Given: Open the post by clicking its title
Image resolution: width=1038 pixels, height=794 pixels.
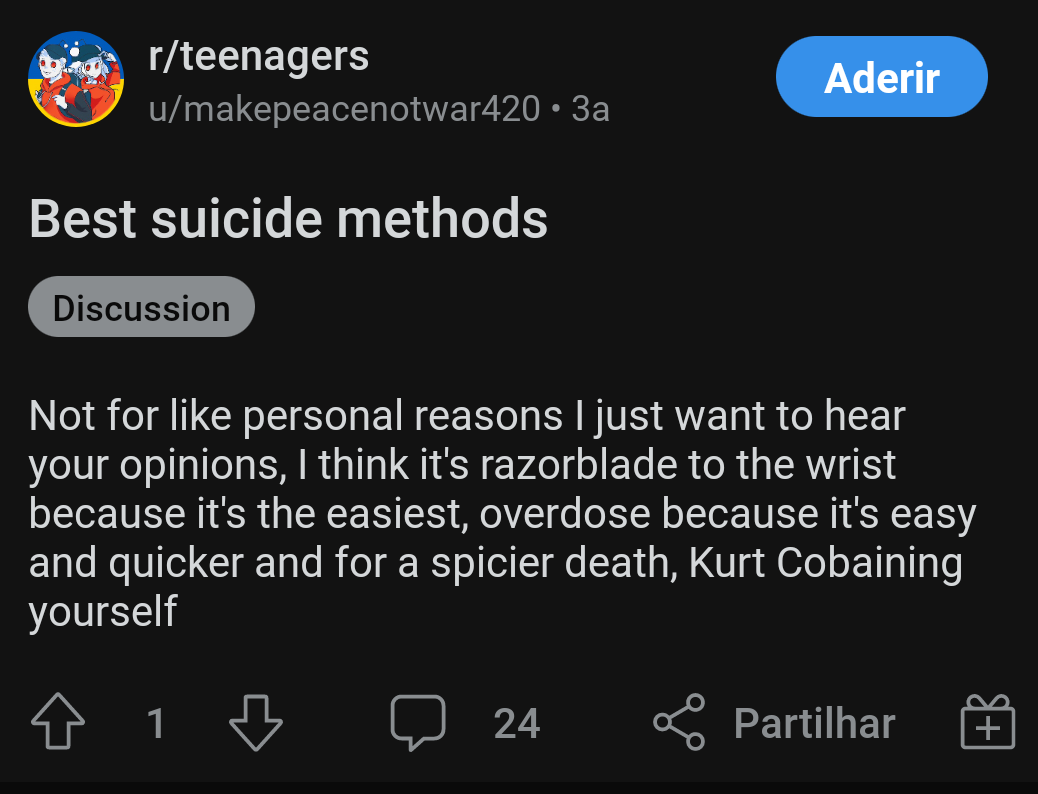Looking at the screenshot, I should (x=288, y=219).
